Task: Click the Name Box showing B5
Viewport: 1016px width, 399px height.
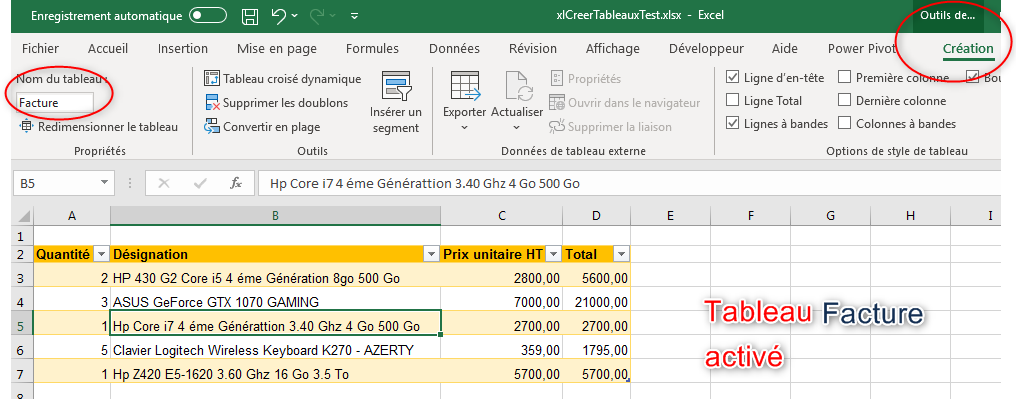Action: click(x=55, y=183)
